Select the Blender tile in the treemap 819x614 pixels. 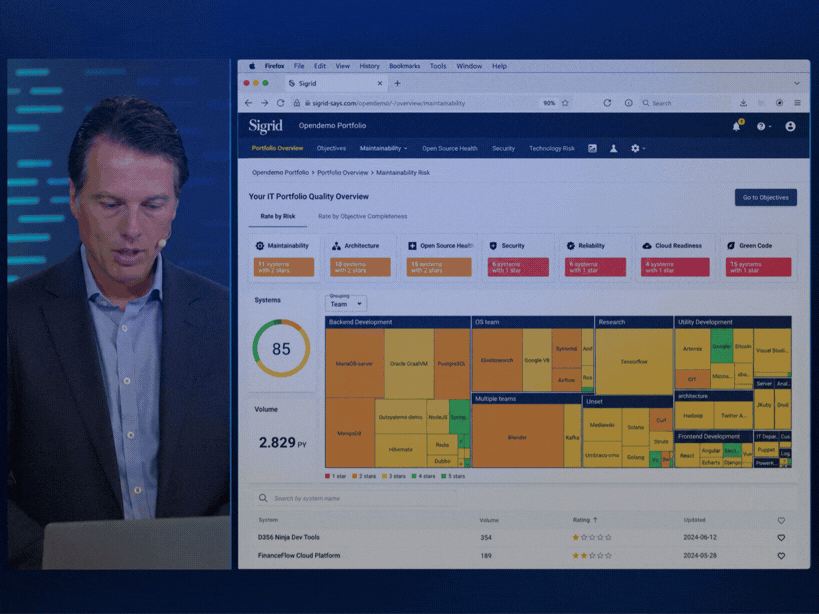click(517, 436)
